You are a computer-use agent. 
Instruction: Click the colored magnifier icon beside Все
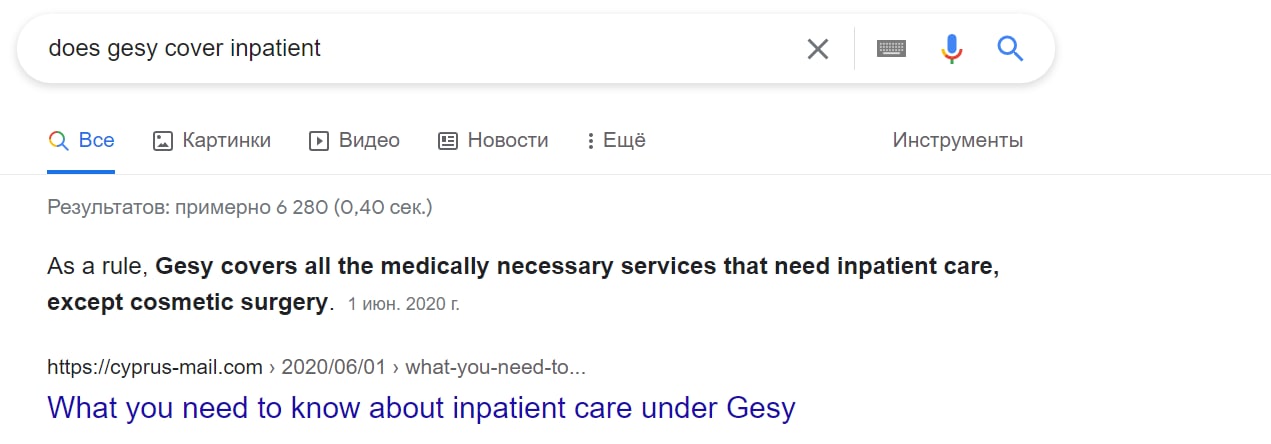coord(58,141)
